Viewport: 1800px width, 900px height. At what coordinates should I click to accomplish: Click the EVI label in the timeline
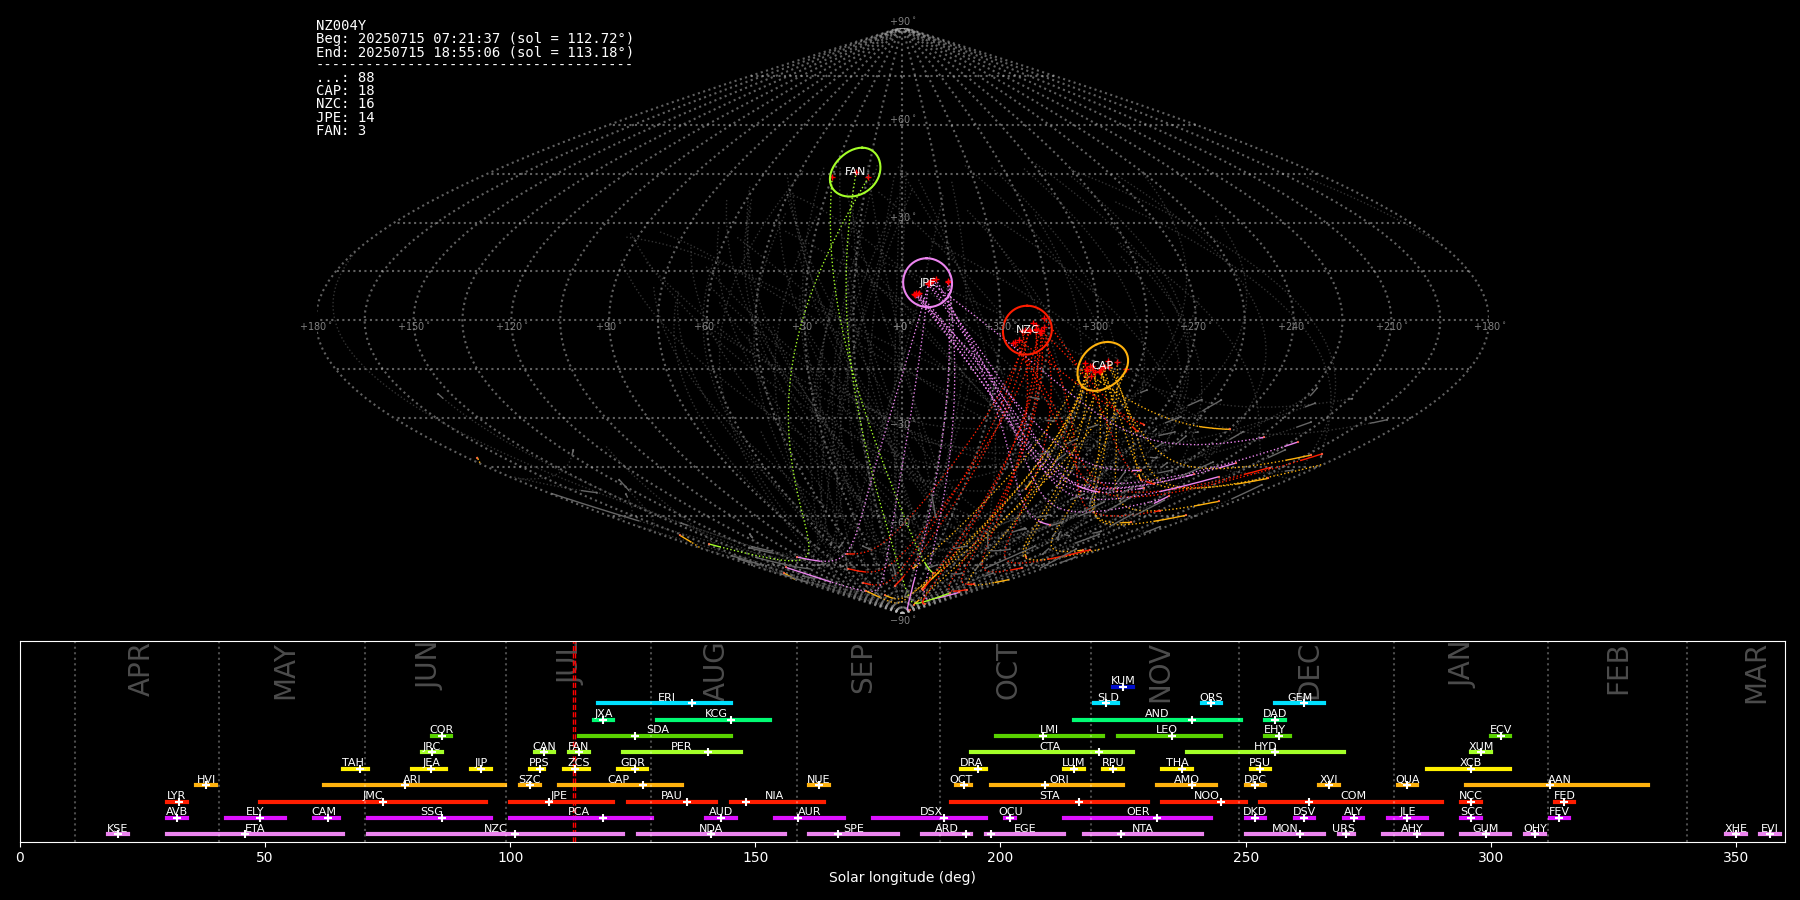click(1769, 828)
